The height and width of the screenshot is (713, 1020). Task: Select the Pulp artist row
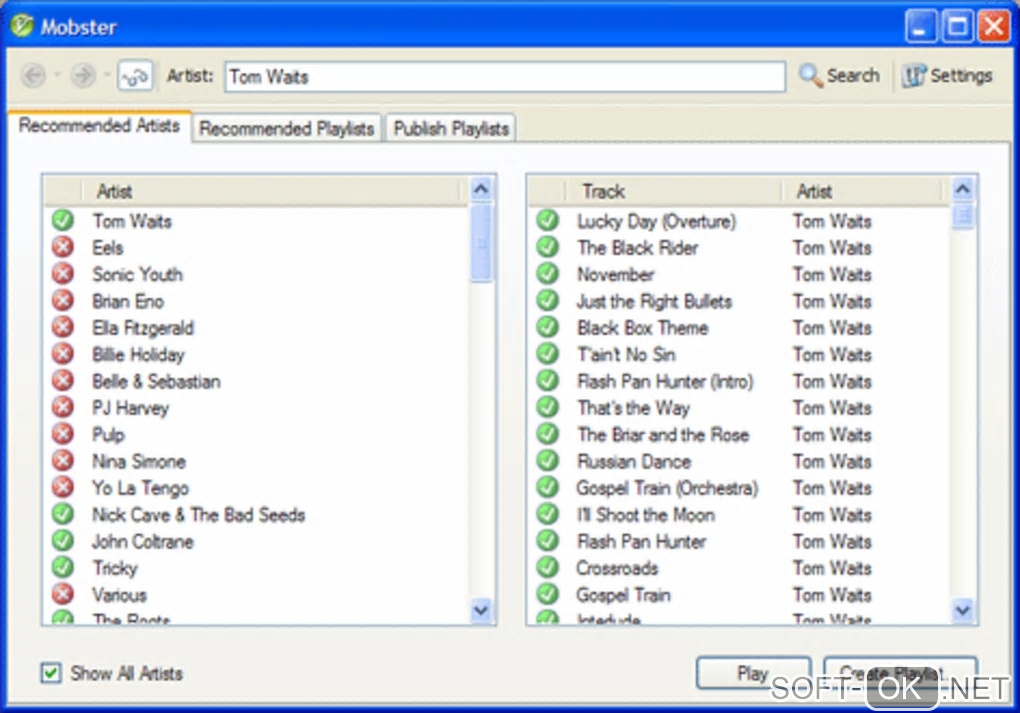coord(257,435)
